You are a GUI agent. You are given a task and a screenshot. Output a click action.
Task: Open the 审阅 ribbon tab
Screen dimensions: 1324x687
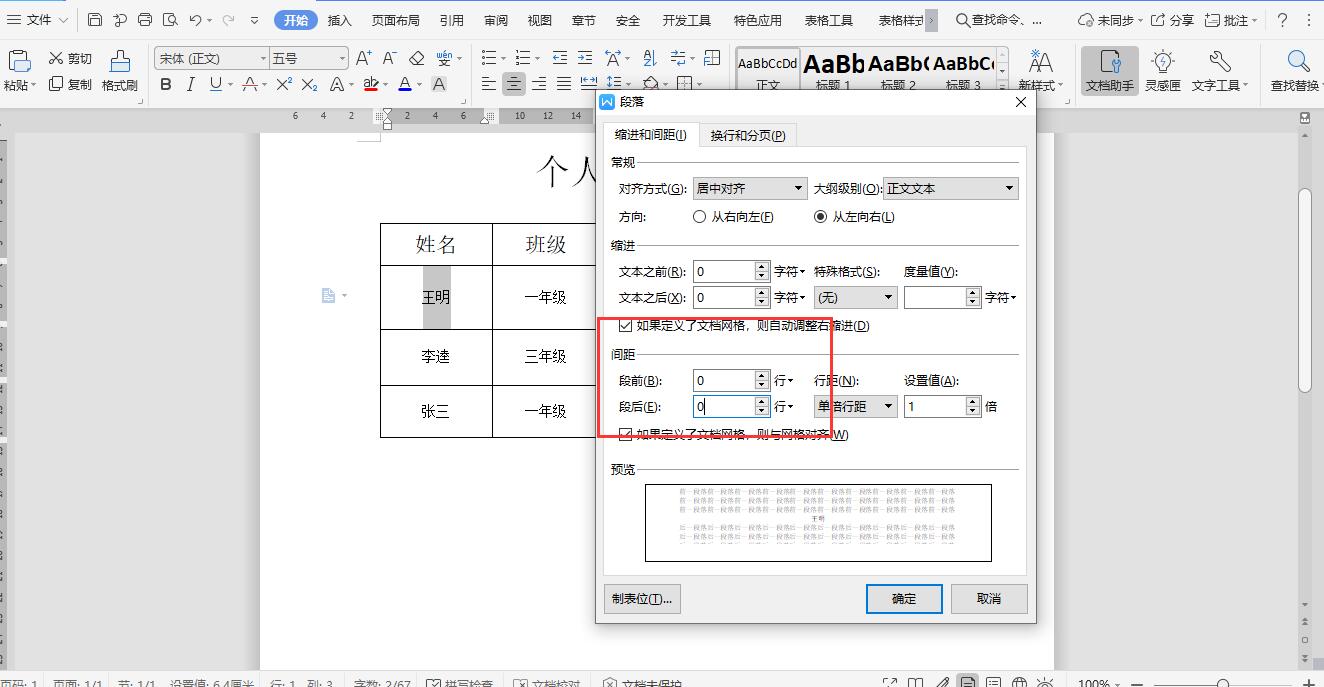[x=495, y=20]
